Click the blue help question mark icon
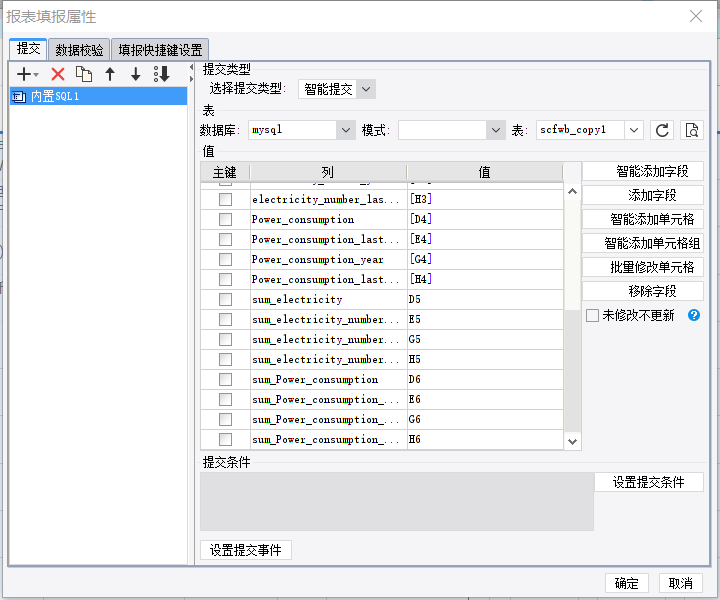This screenshot has width=720, height=600. coord(694,315)
